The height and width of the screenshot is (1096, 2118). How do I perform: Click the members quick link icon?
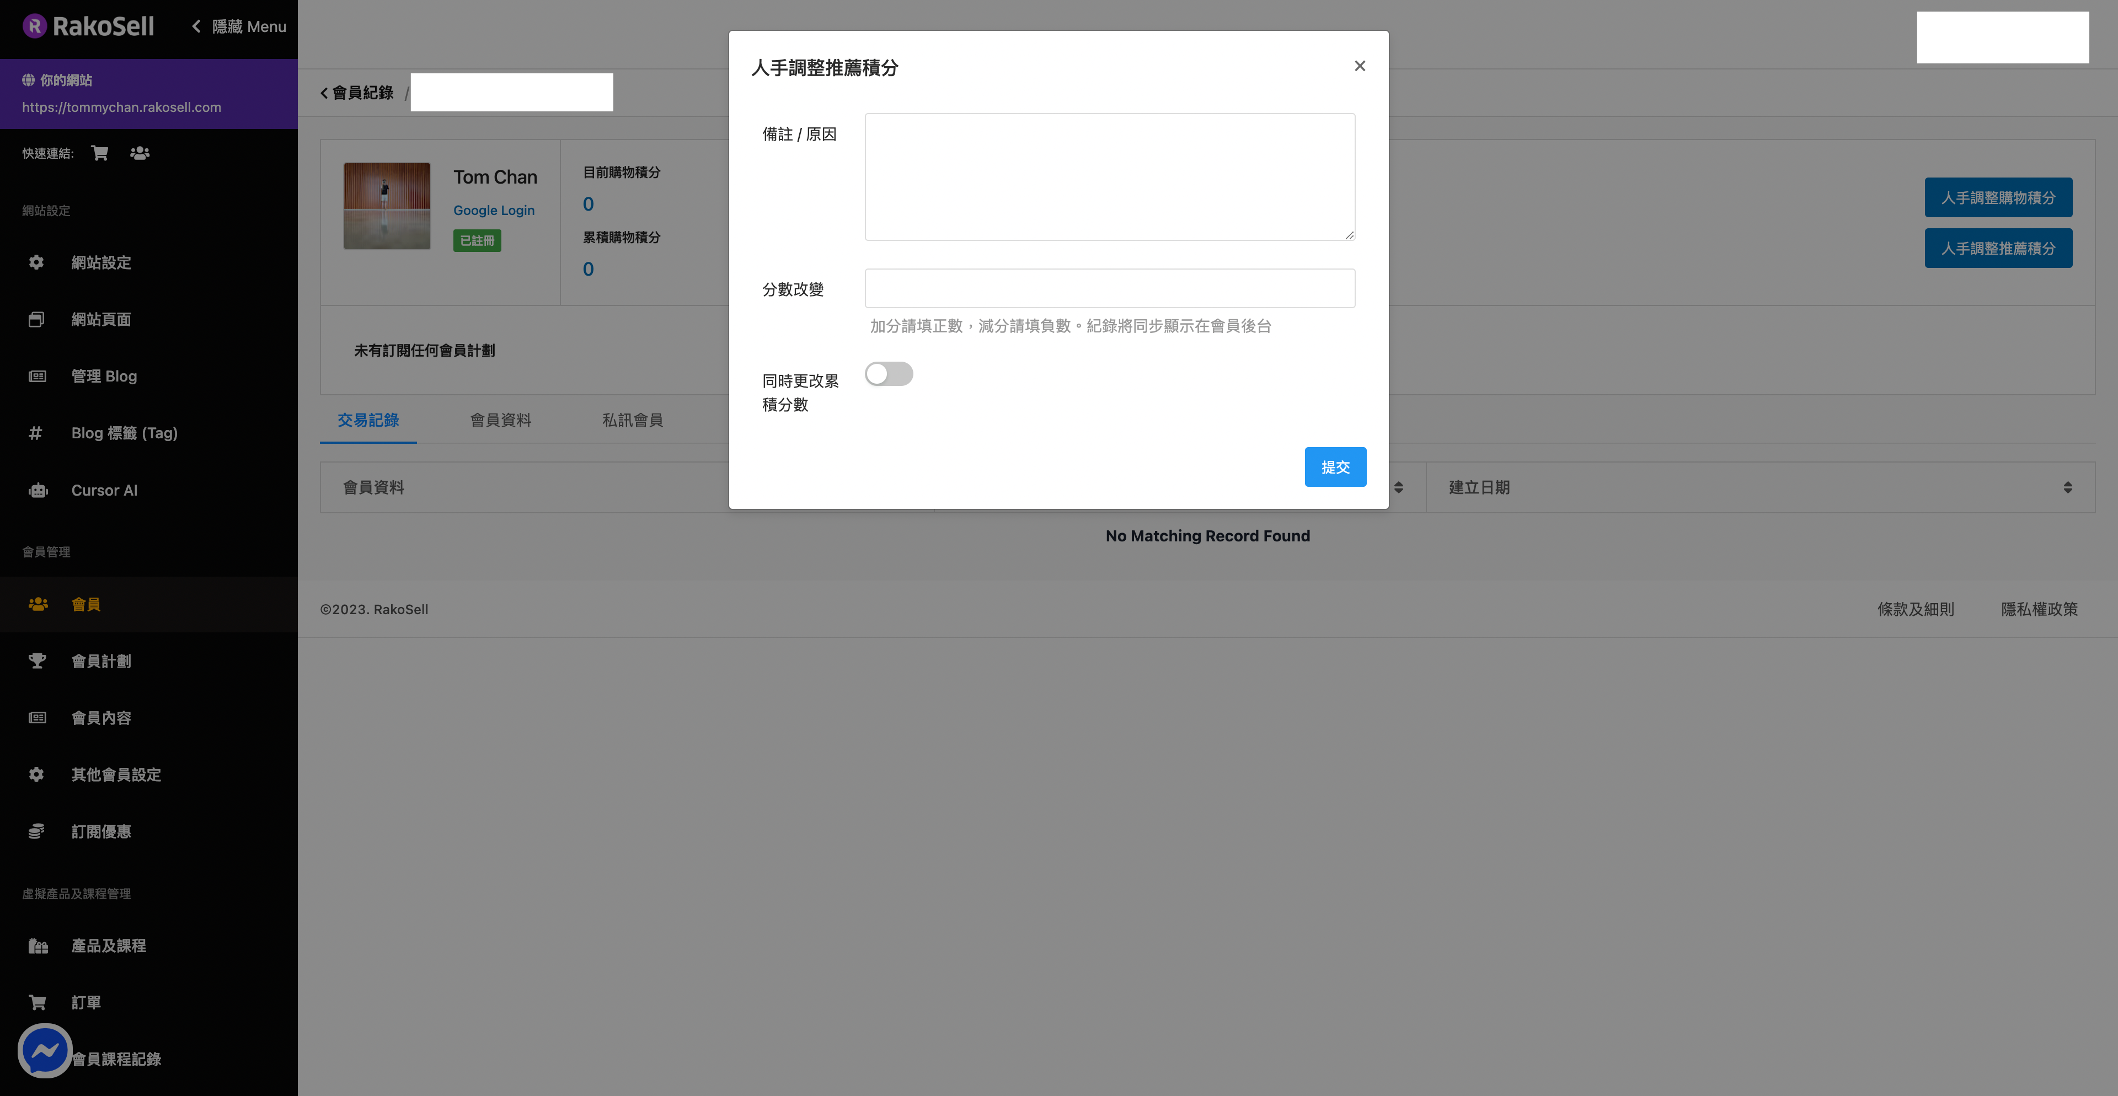click(140, 153)
